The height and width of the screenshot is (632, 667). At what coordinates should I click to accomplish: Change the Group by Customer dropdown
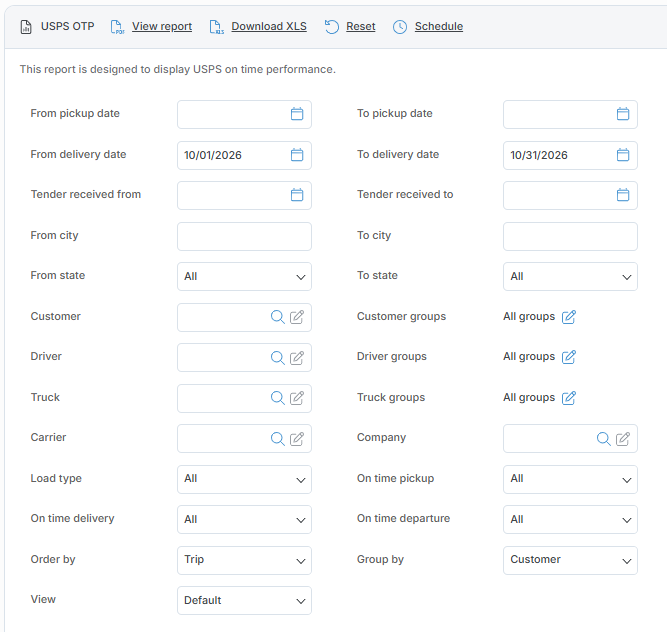click(x=570, y=560)
